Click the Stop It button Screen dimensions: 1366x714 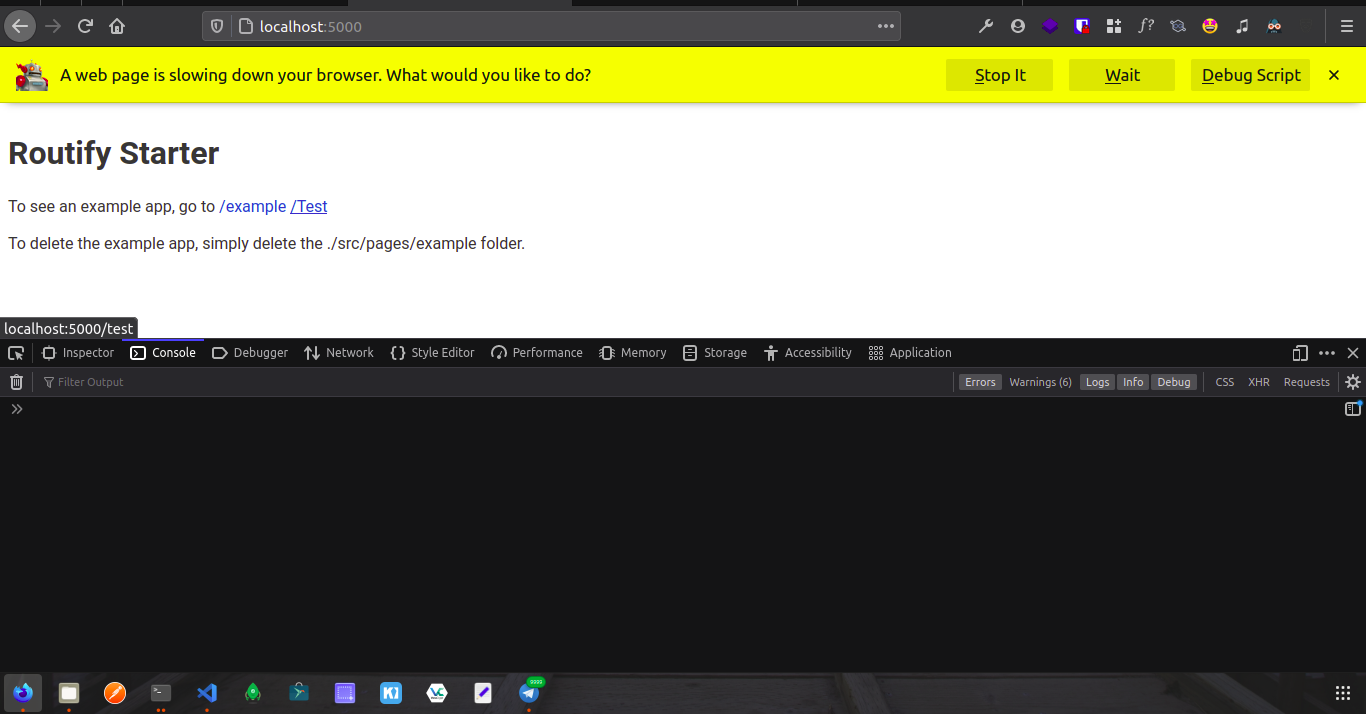(x=998, y=74)
